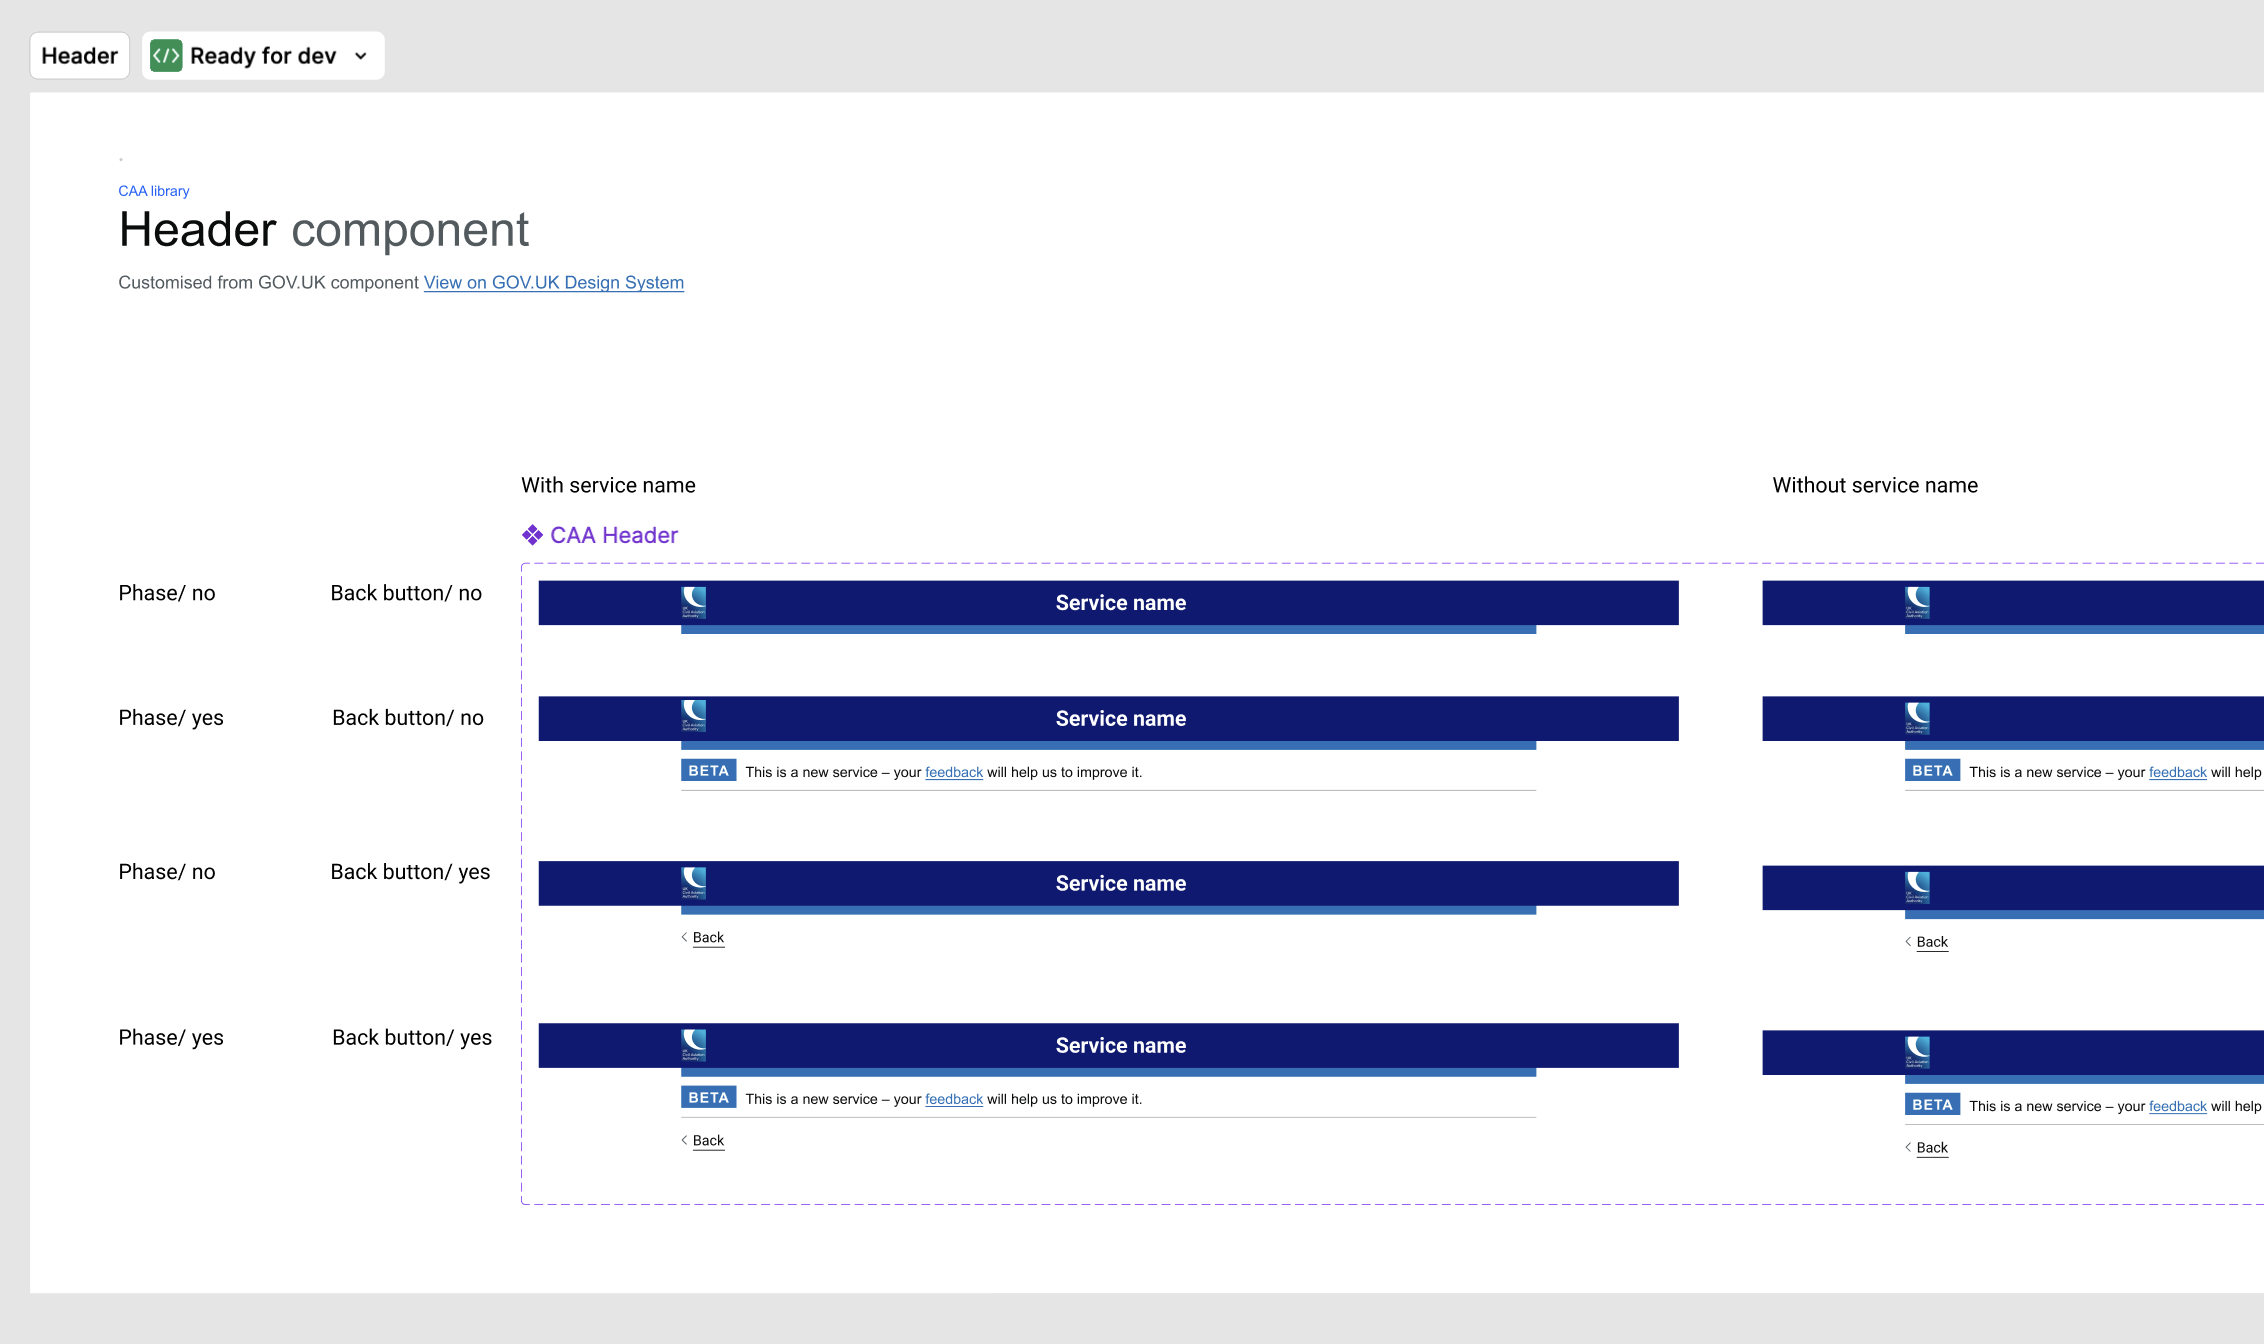The width and height of the screenshot is (2264, 1344).
Task: Click Back link under fourth Service name header
Action: click(x=707, y=1141)
